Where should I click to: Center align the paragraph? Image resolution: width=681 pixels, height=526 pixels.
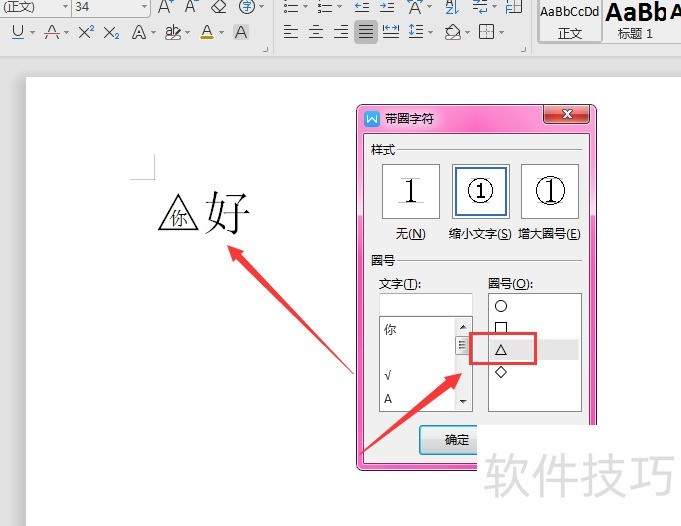pos(316,32)
